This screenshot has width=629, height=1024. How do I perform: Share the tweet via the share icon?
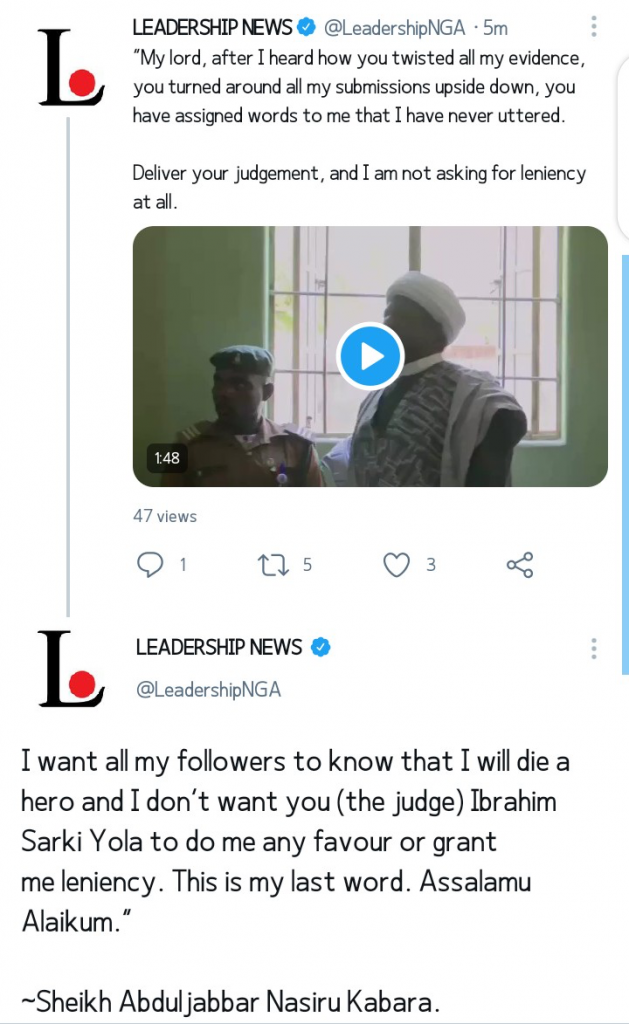tap(520, 565)
